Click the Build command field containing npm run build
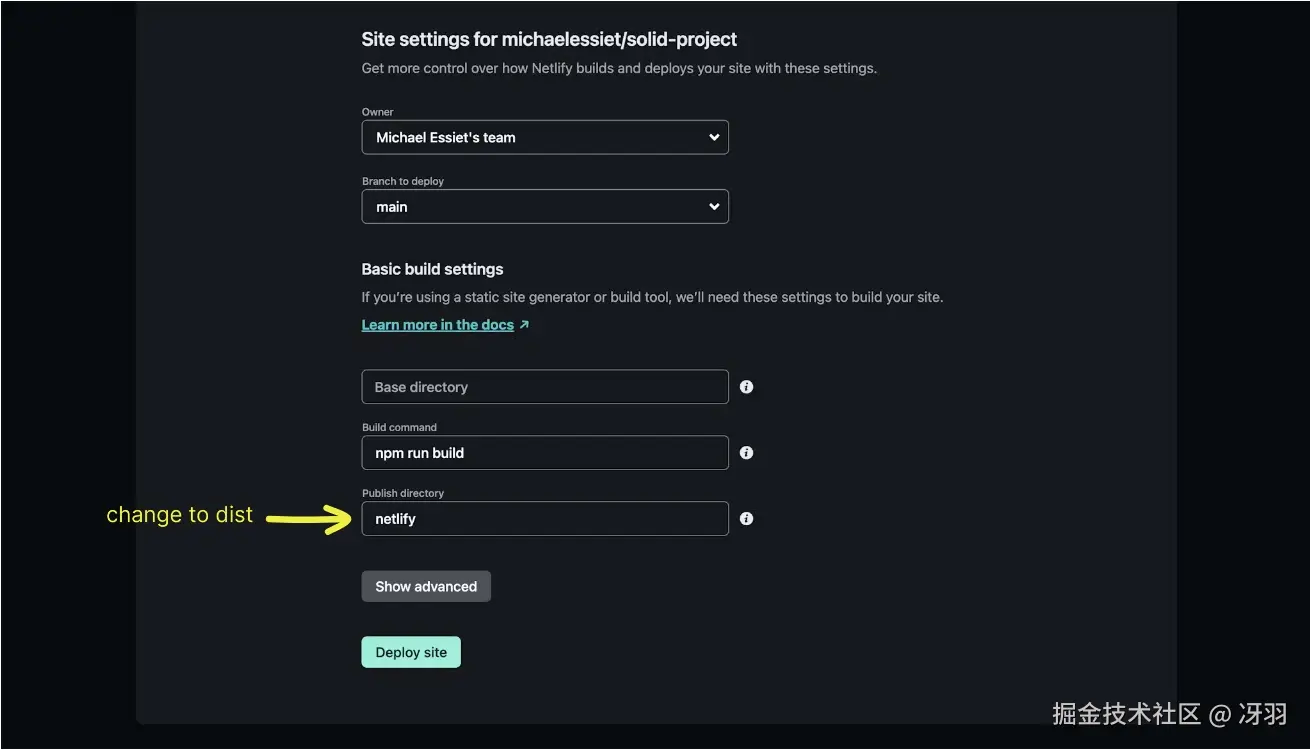 [544, 453]
